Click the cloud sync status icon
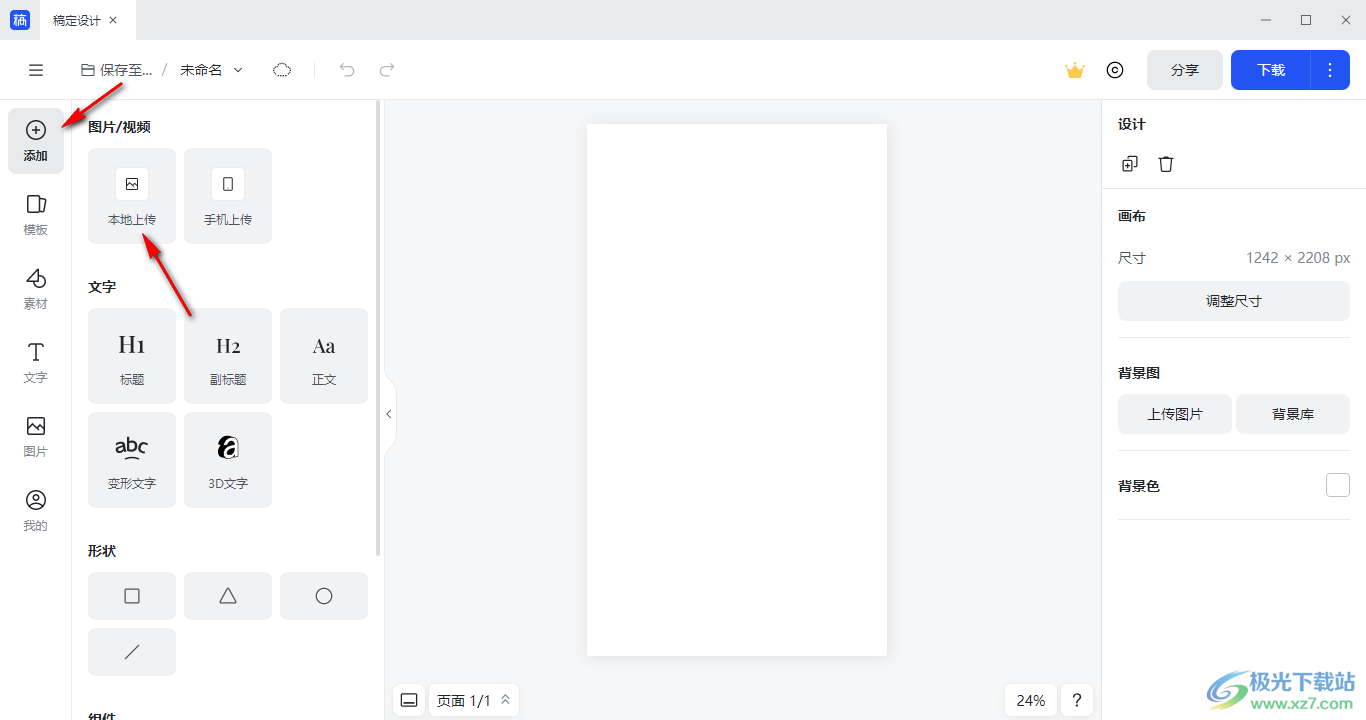1366x720 pixels. 282,70
